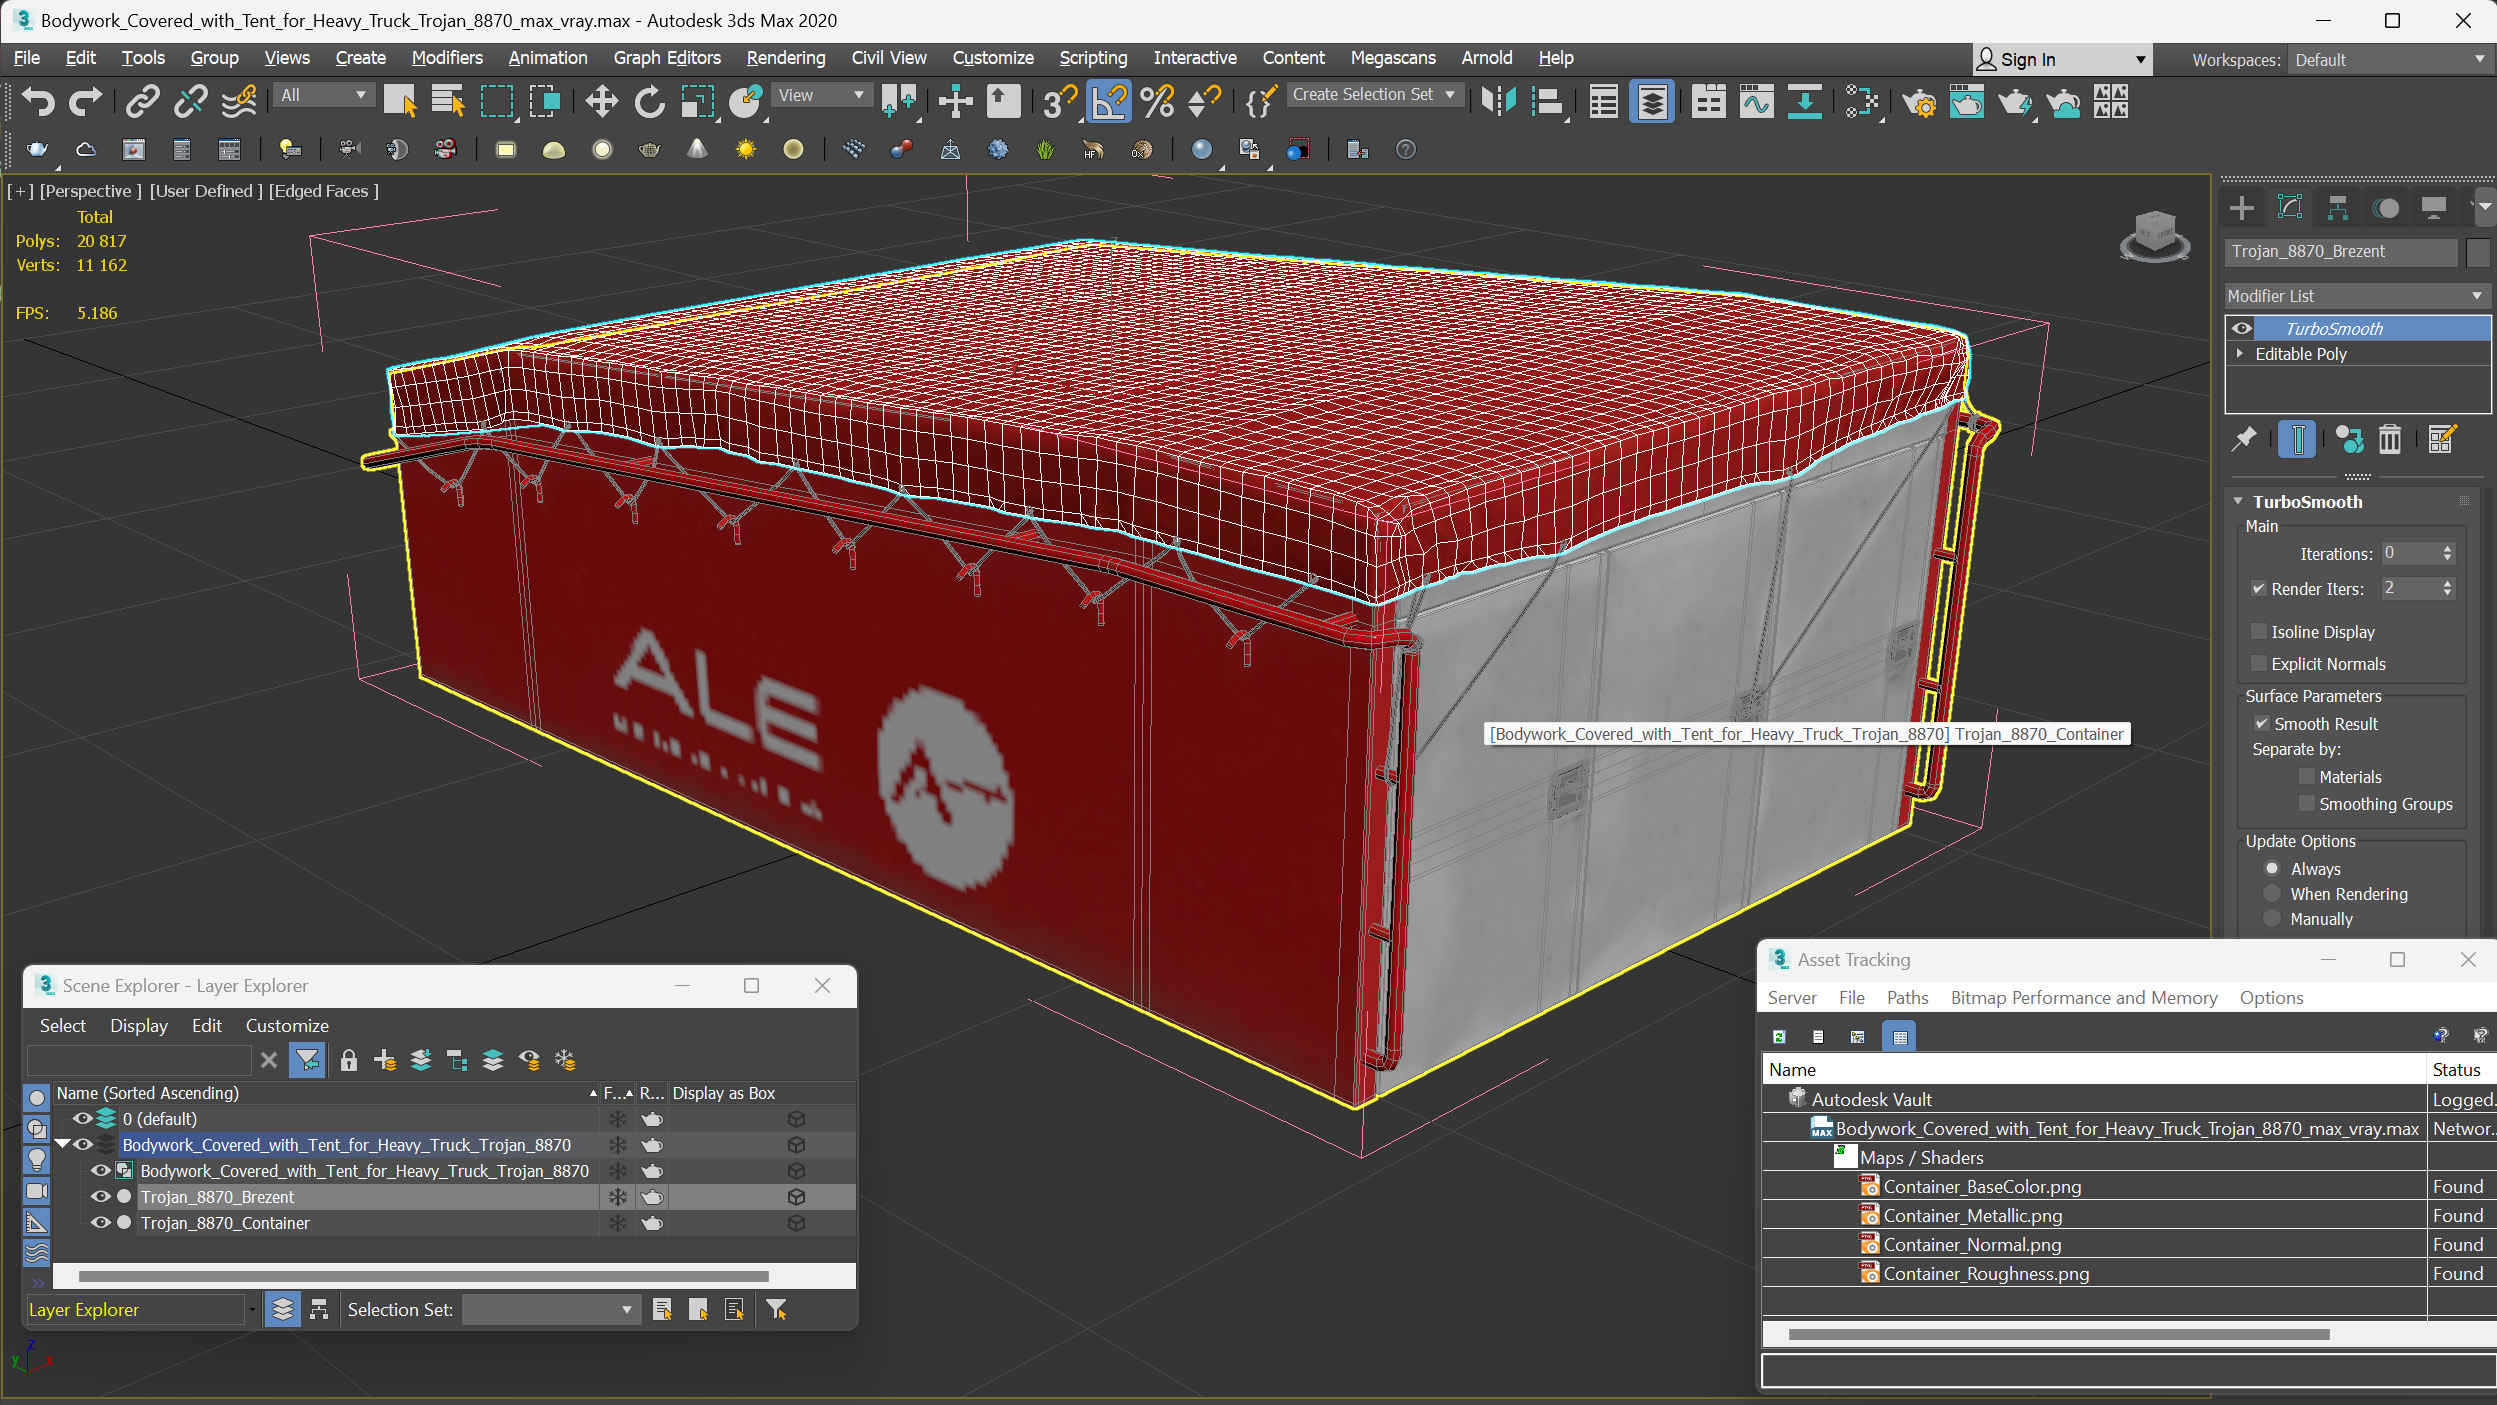Click the Redo arrow icon
The height and width of the screenshot is (1405, 2497).
tap(85, 101)
